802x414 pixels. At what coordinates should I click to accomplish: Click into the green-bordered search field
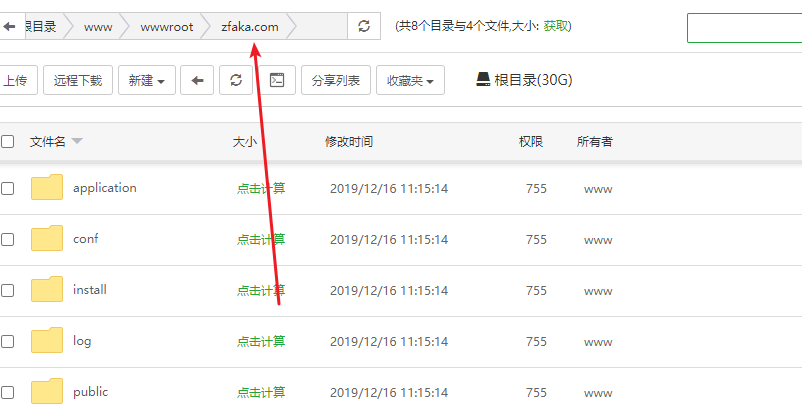[744, 28]
